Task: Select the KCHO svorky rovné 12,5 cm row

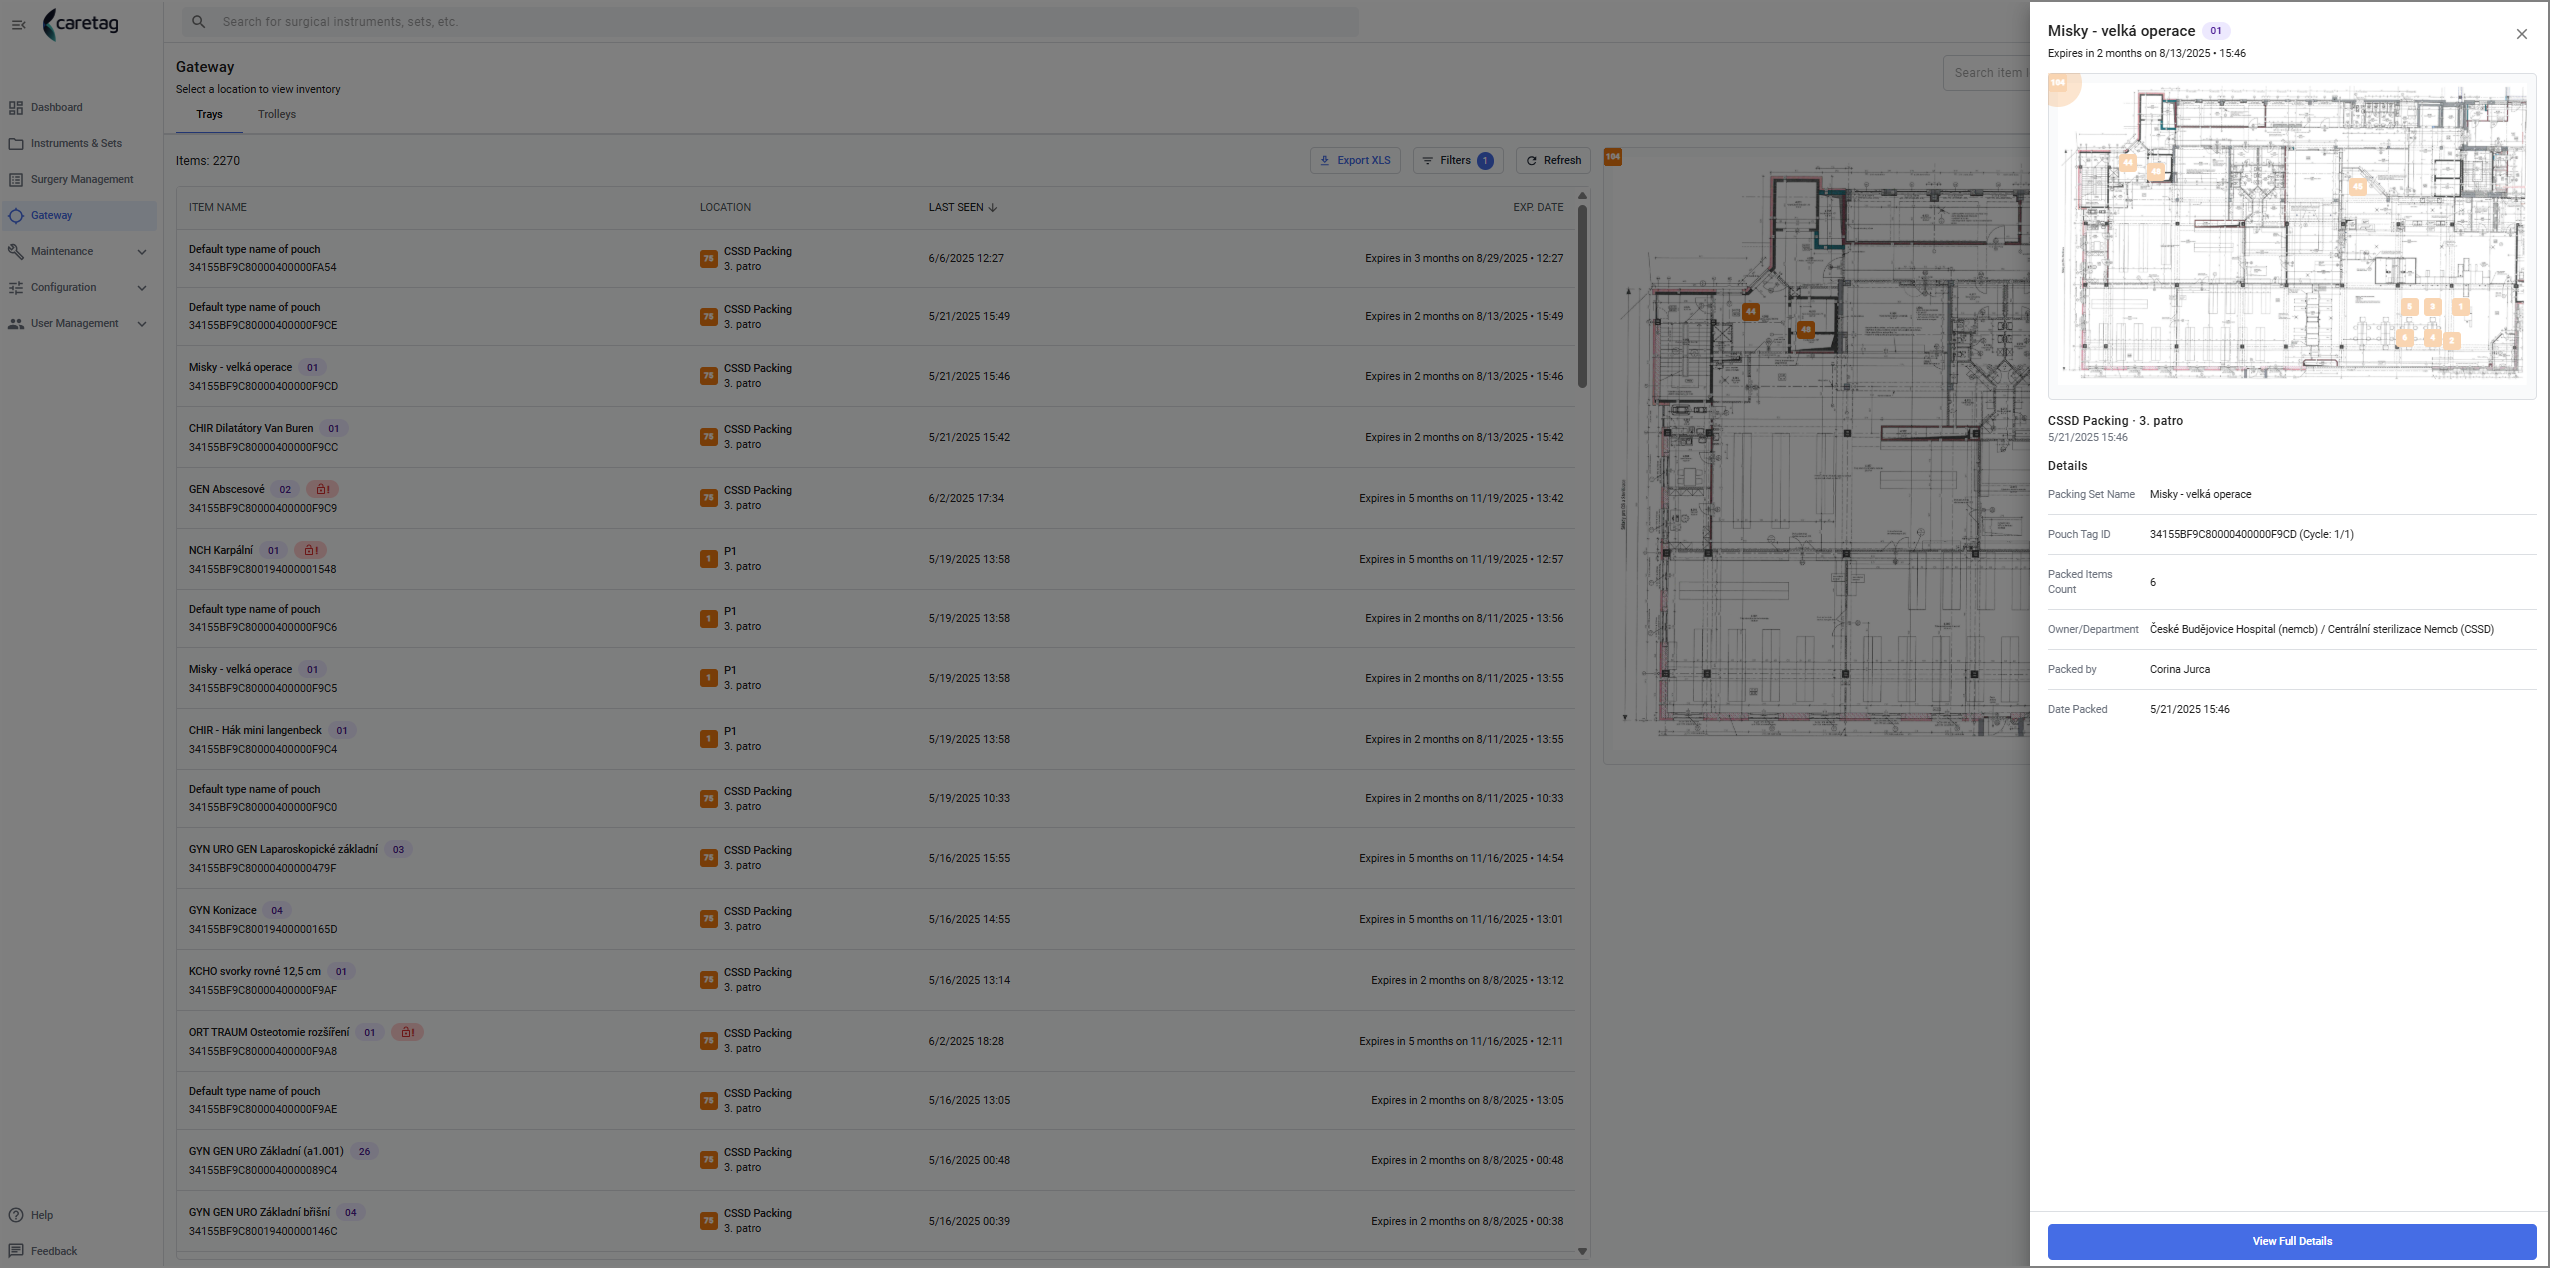Action: coord(875,980)
